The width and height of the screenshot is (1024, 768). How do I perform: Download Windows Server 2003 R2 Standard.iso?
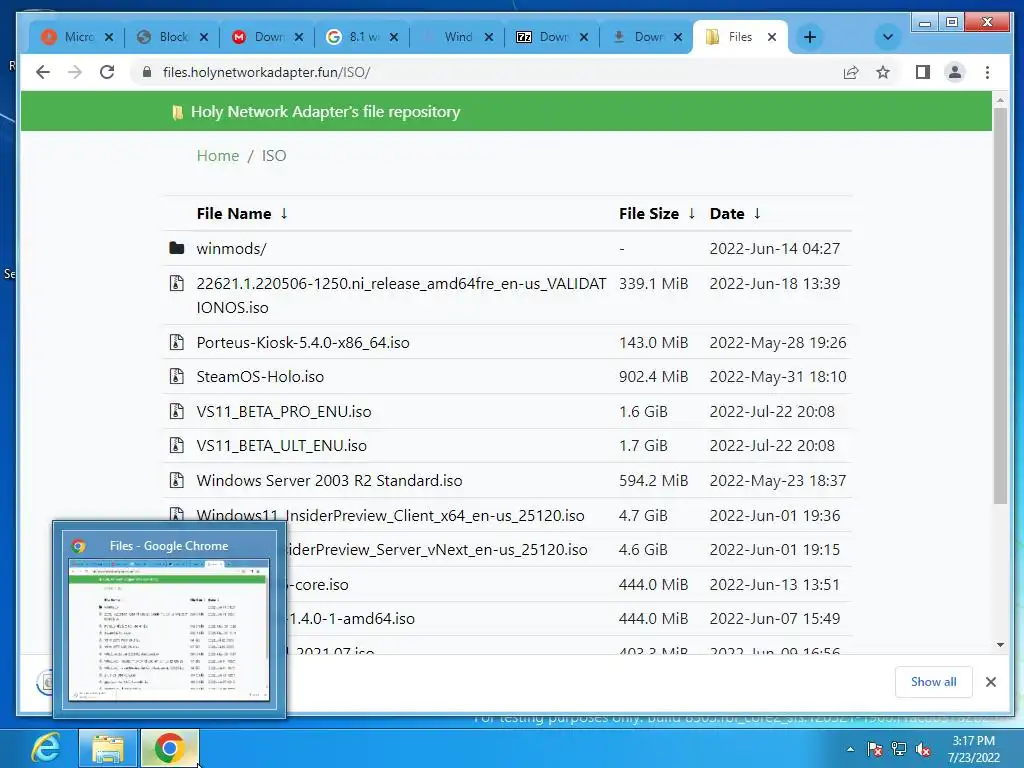click(329, 481)
